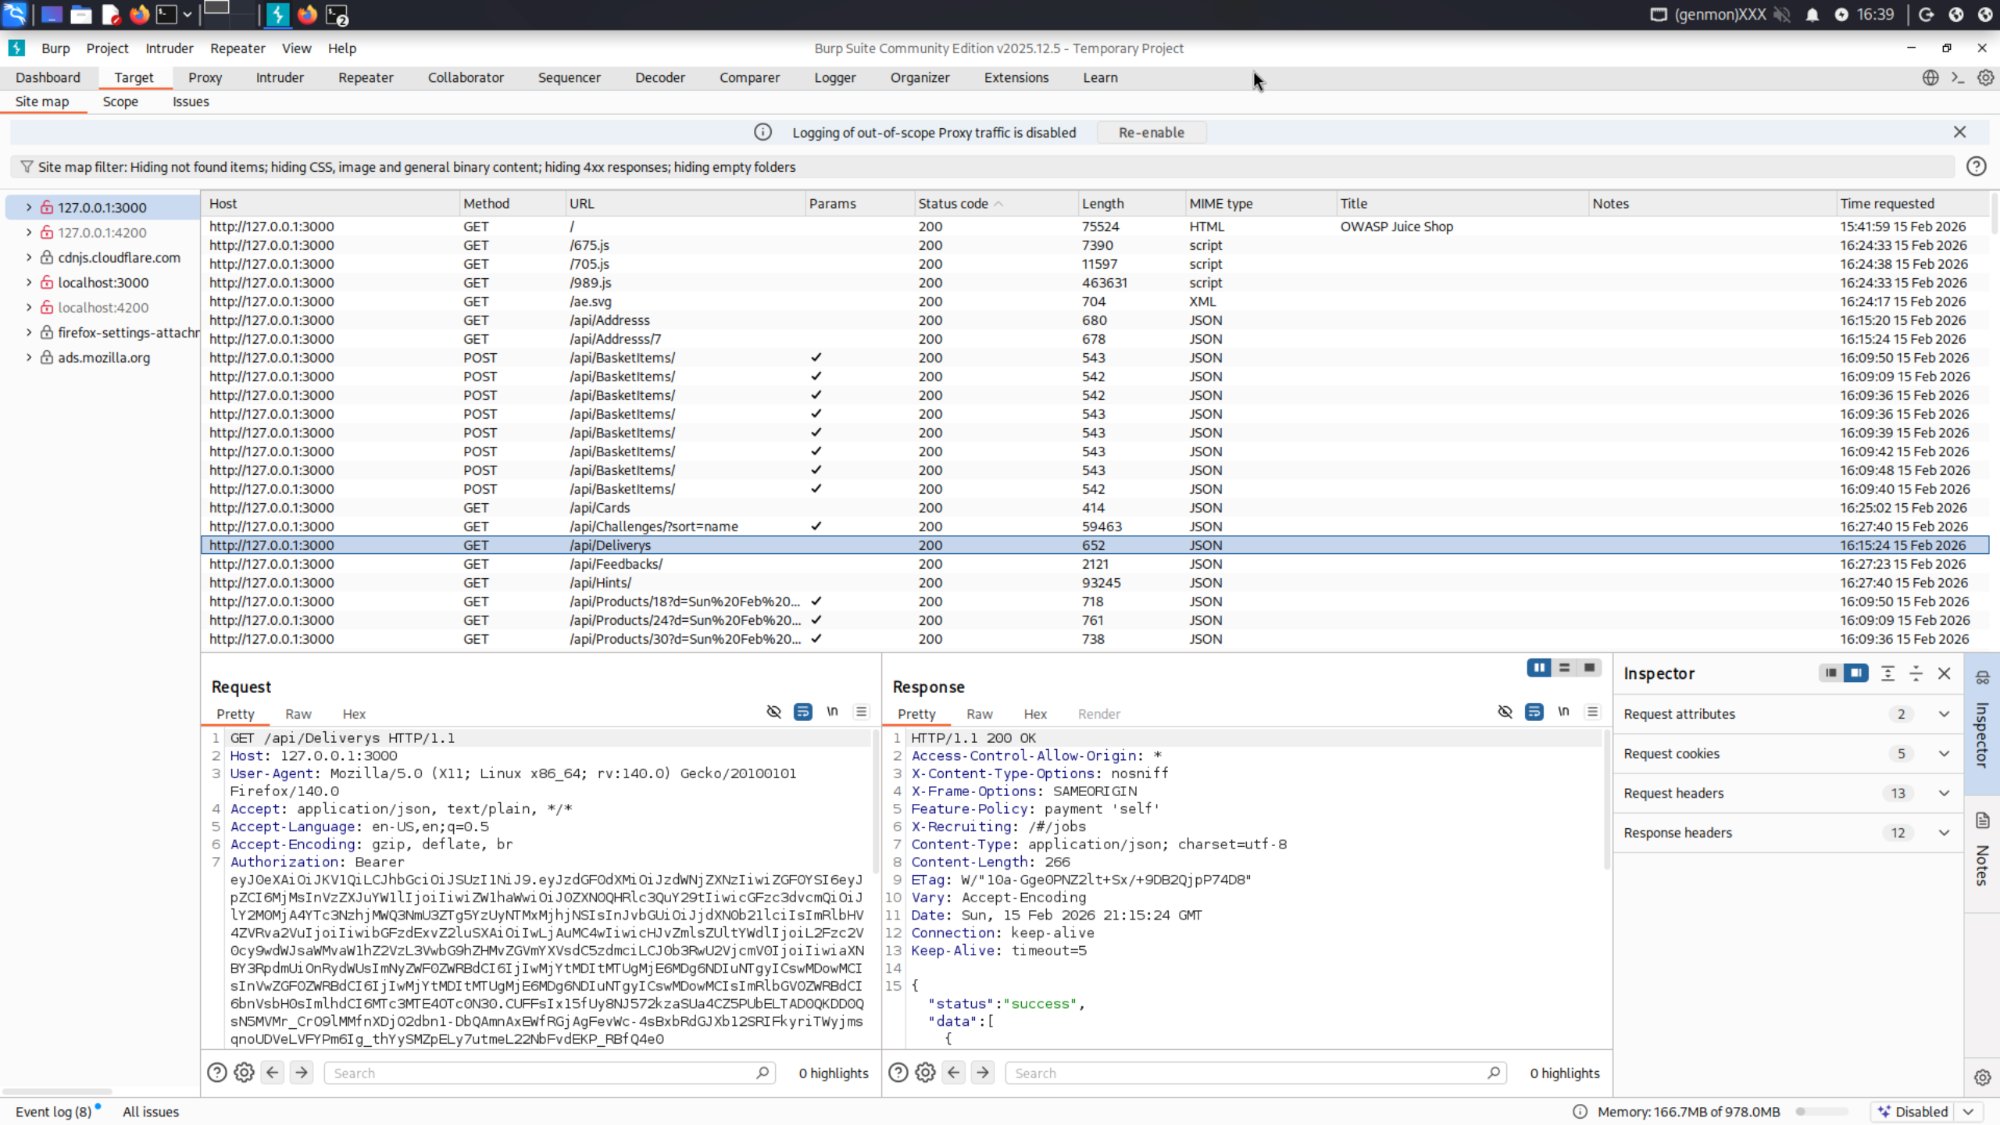Viewport: 2000px width, 1125px height.
Task: Expand all Inspector sections icon
Action: click(x=1888, y=674)
